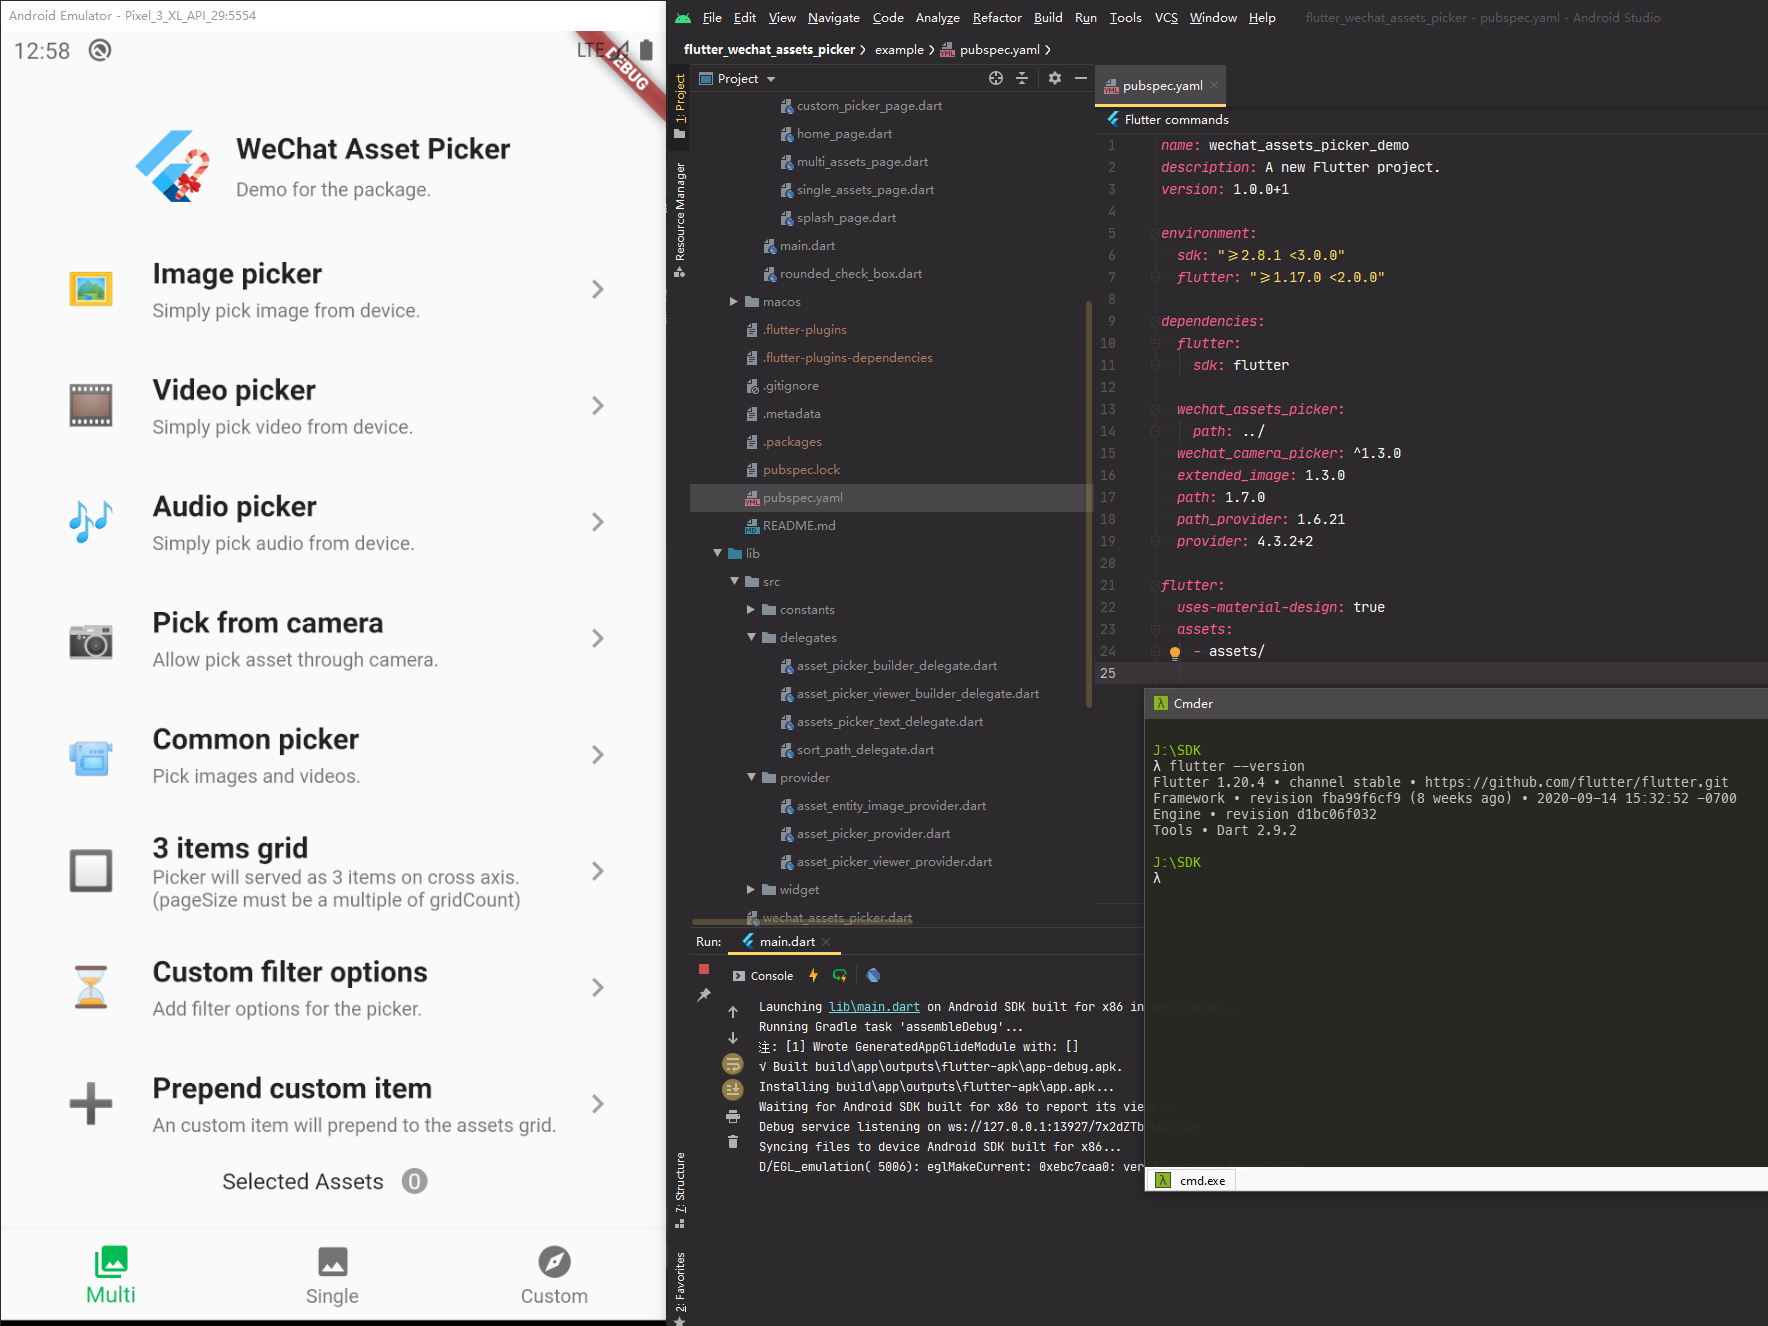Open the 2: Favorites tool window
1768x1326 pixels.
pos(681,1280)
